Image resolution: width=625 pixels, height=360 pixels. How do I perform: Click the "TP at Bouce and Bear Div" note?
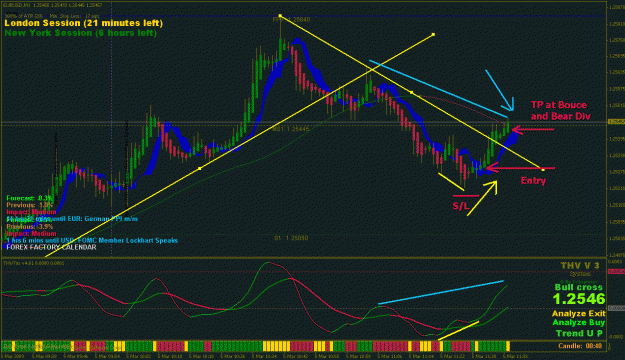click(x=560, y=110)
